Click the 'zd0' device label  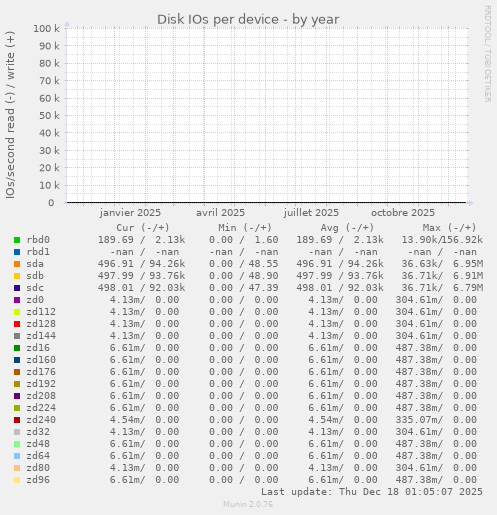click(x=35, y=300)
